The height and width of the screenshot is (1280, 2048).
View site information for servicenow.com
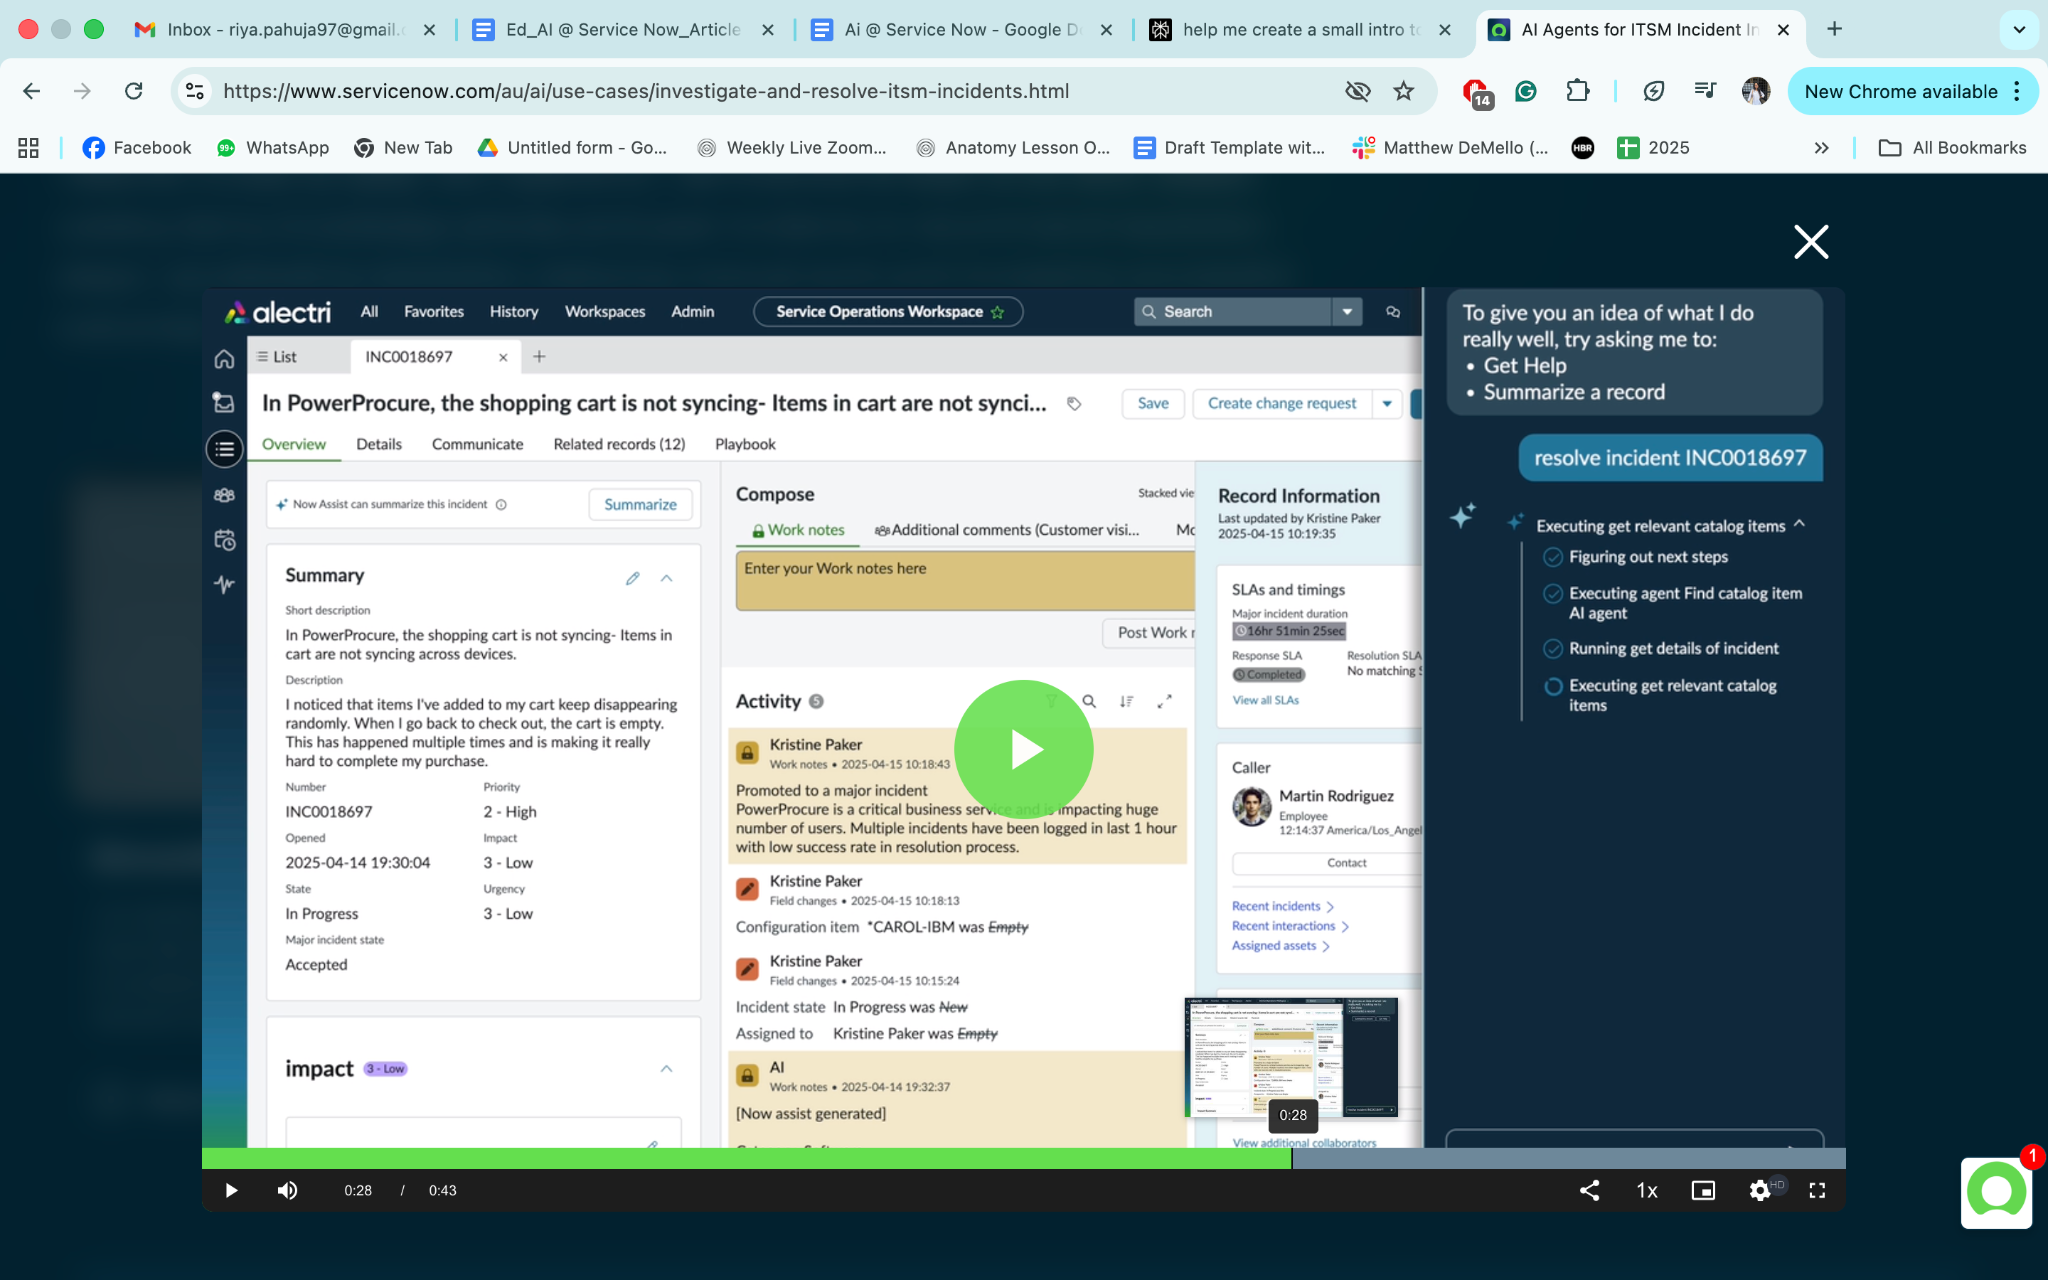195,91
